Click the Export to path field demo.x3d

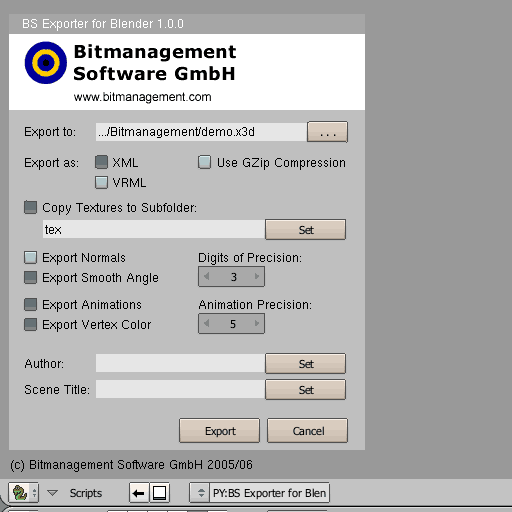[201, 132]
